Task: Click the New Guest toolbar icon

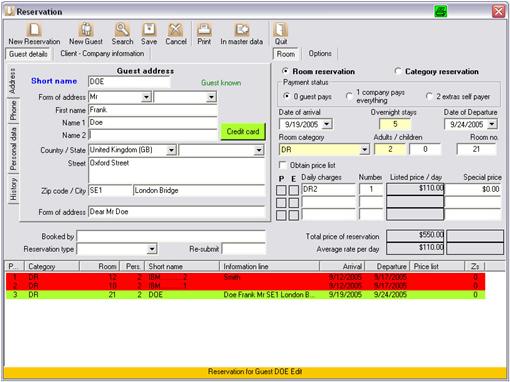Action: tap(86, 30)
